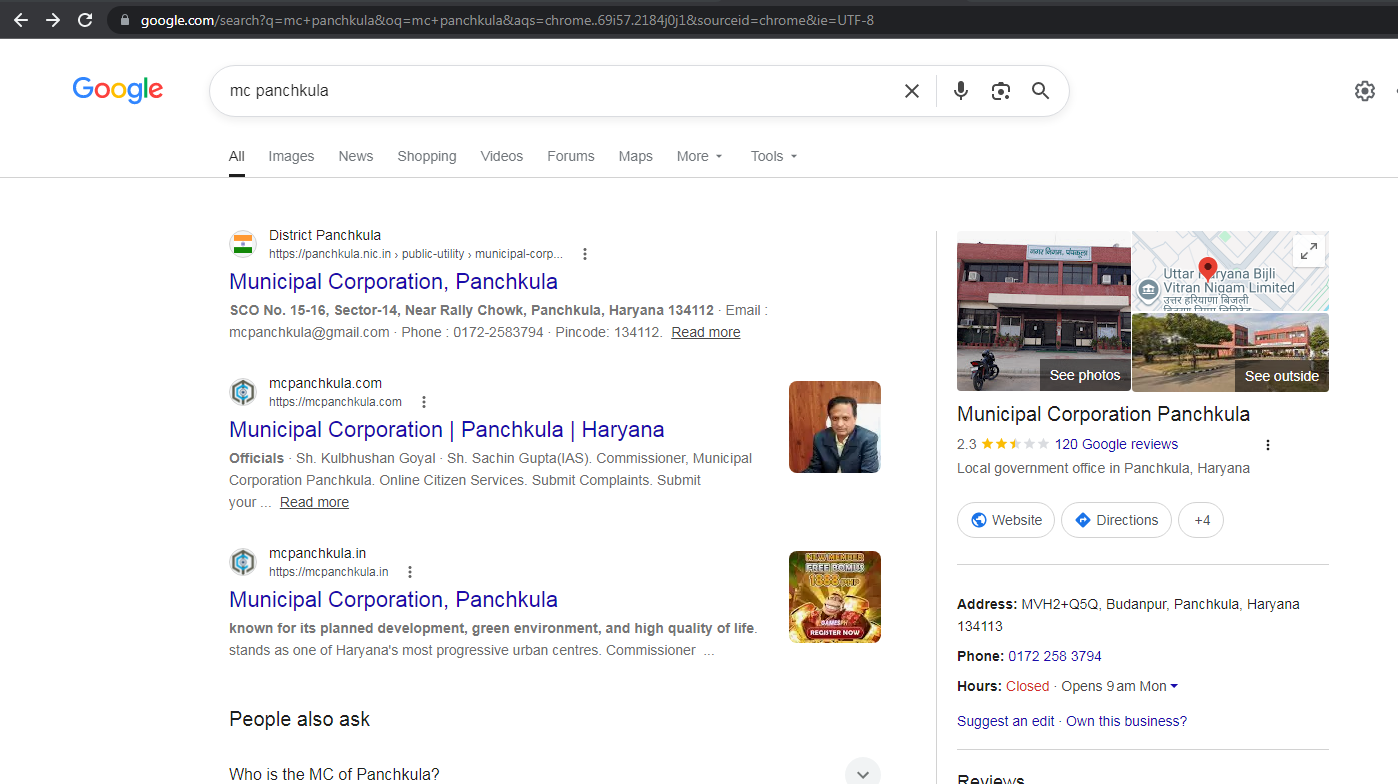Image resolution: width=1398 pixels, height=784 pixels.
Task: Submit the search with the magnifier icon
Action: tap(1041, 91)
